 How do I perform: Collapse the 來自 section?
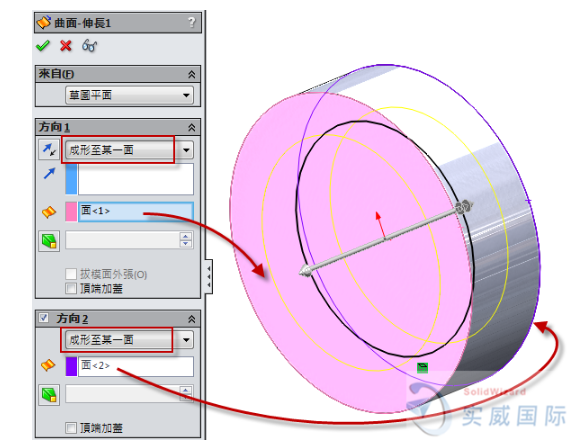tap(191, 74)
